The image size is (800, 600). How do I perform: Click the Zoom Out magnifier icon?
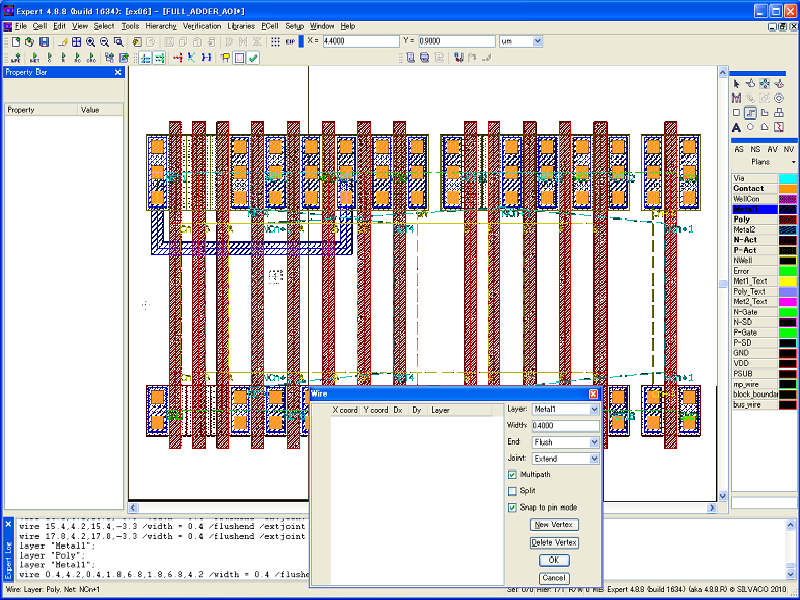[104, 42]
